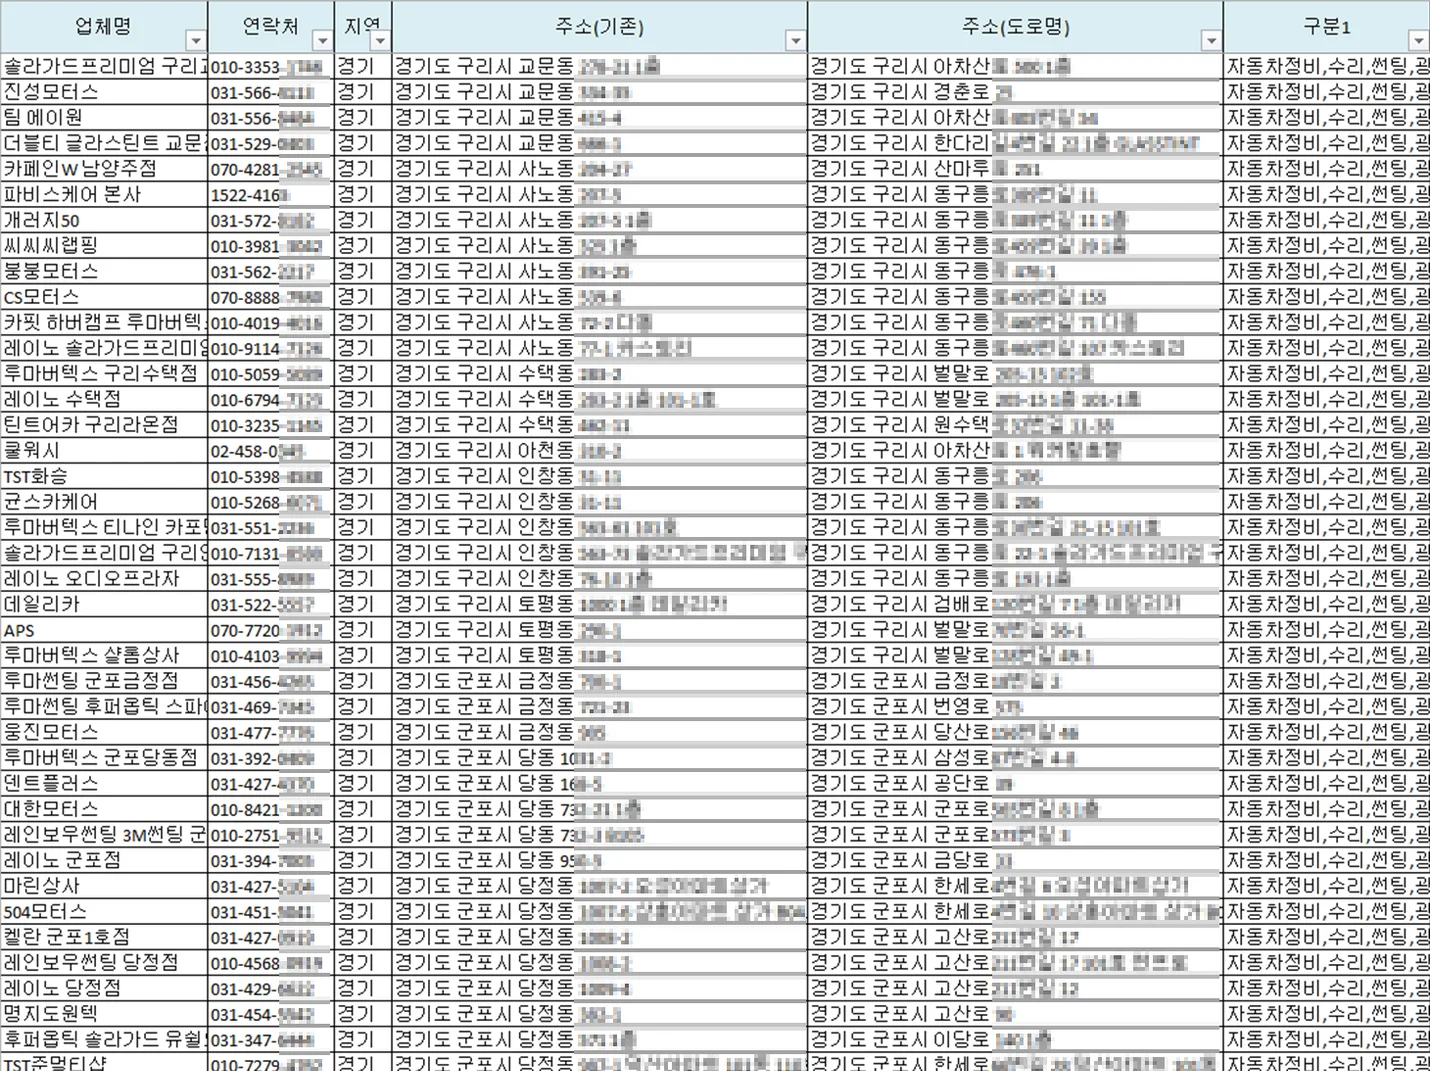Click the 504모터스 cell
Screen dimensions: 1430x1071
click(x=104, y=912)
